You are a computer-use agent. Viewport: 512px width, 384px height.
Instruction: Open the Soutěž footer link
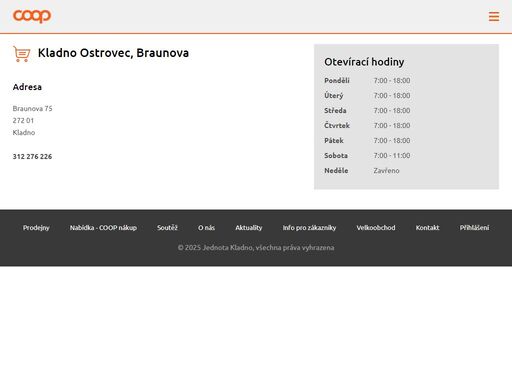pyautogui.click(x=167, y=228)
